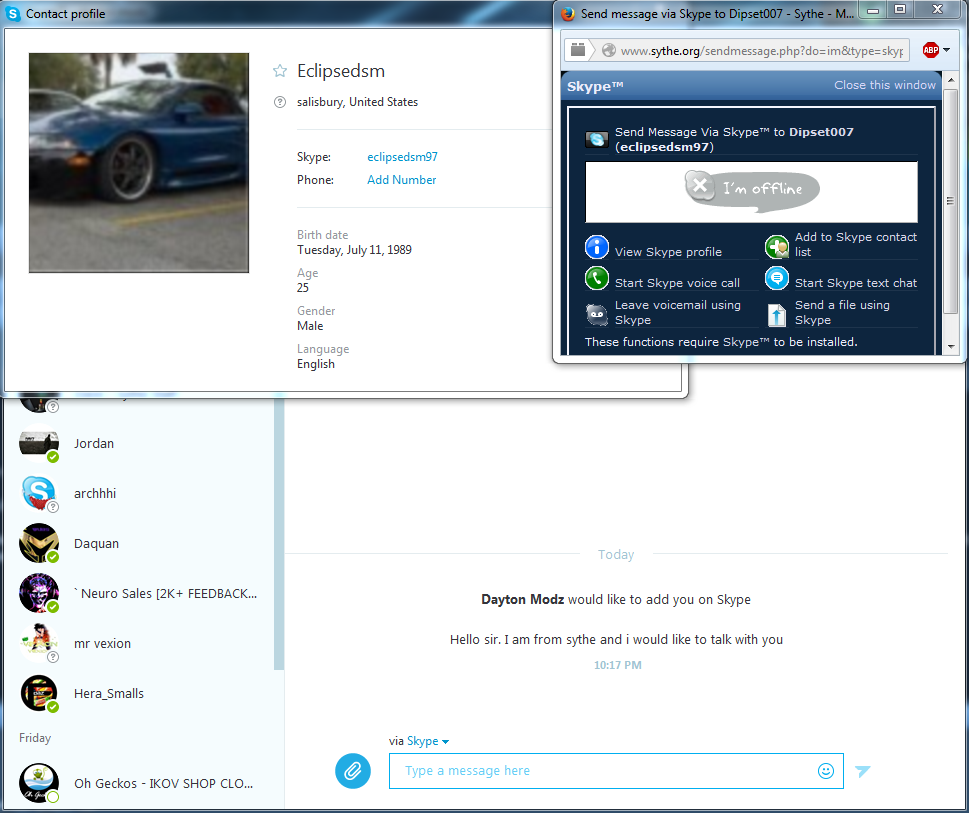
Task: Click the send message arrow icon
Action: click(x=863, y=771)
